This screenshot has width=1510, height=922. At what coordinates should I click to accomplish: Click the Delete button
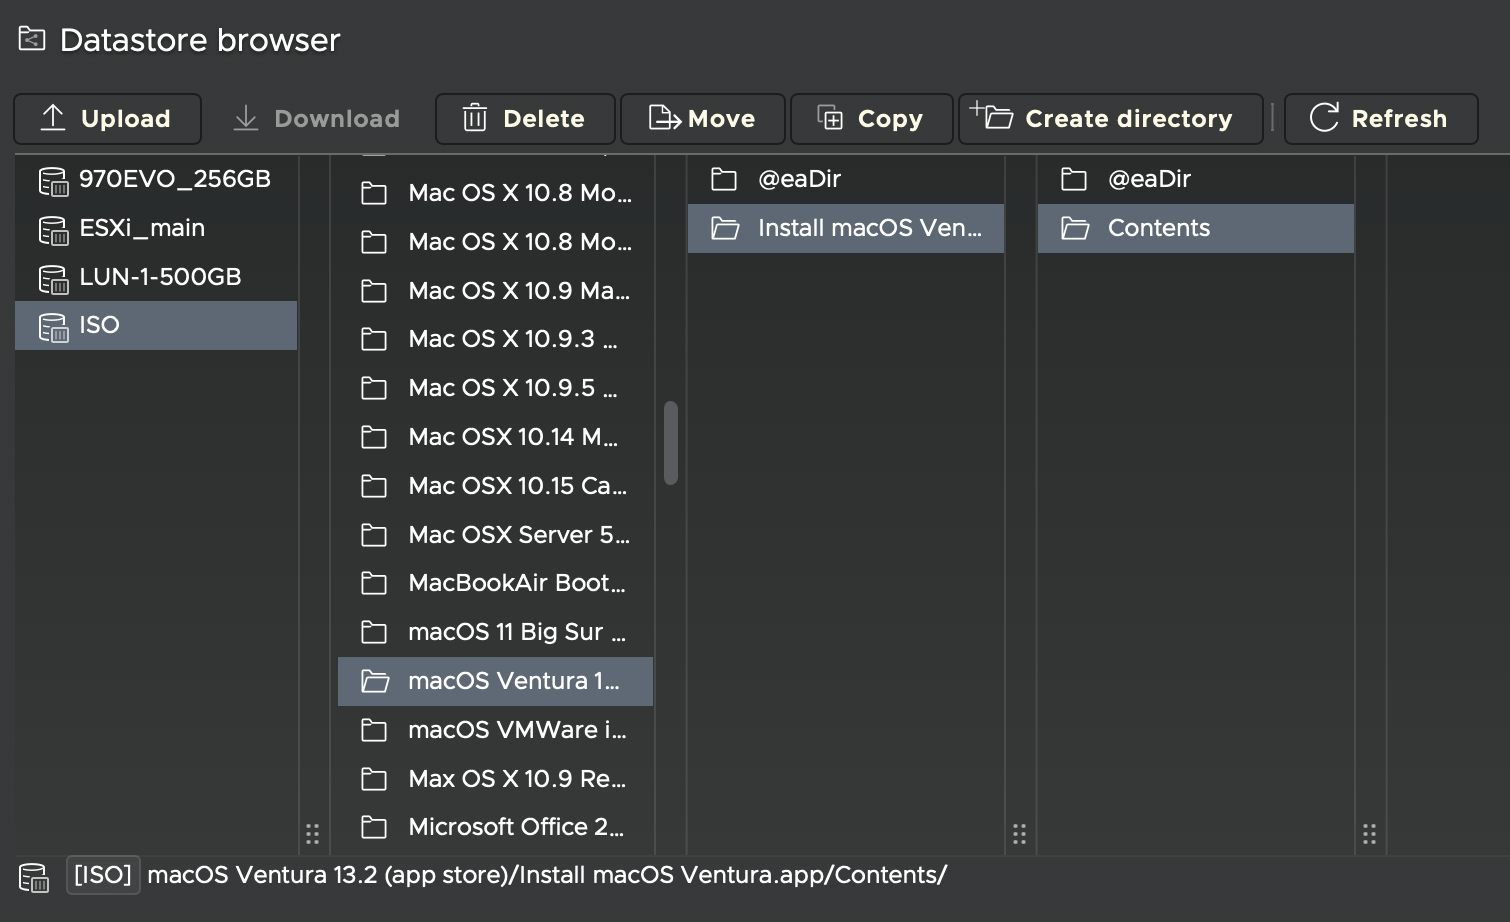(x=525, y=119)
